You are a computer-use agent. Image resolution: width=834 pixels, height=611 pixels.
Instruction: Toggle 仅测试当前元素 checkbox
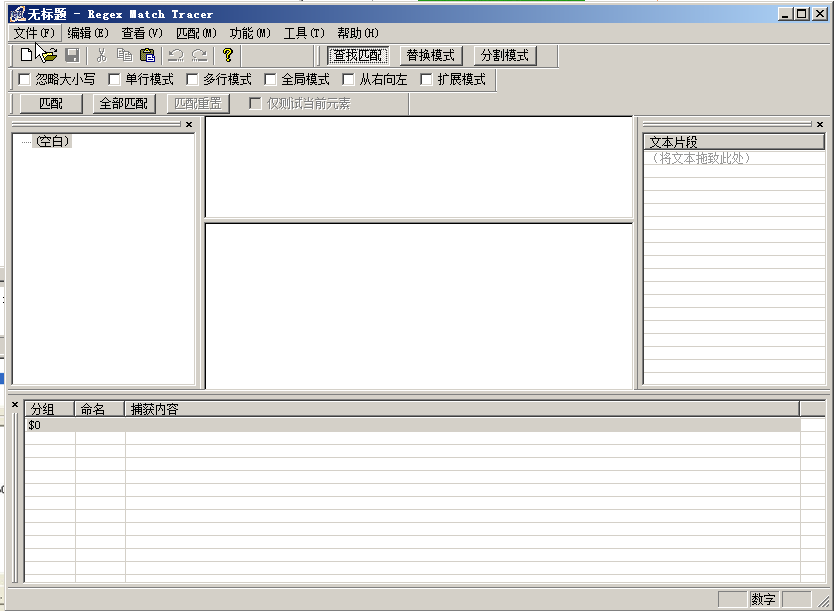[255, 103]
